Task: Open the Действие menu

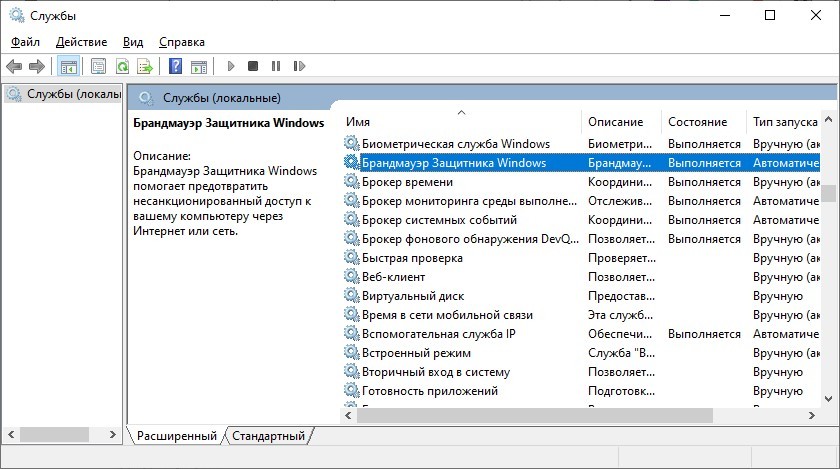Action: tap(81, 42)
